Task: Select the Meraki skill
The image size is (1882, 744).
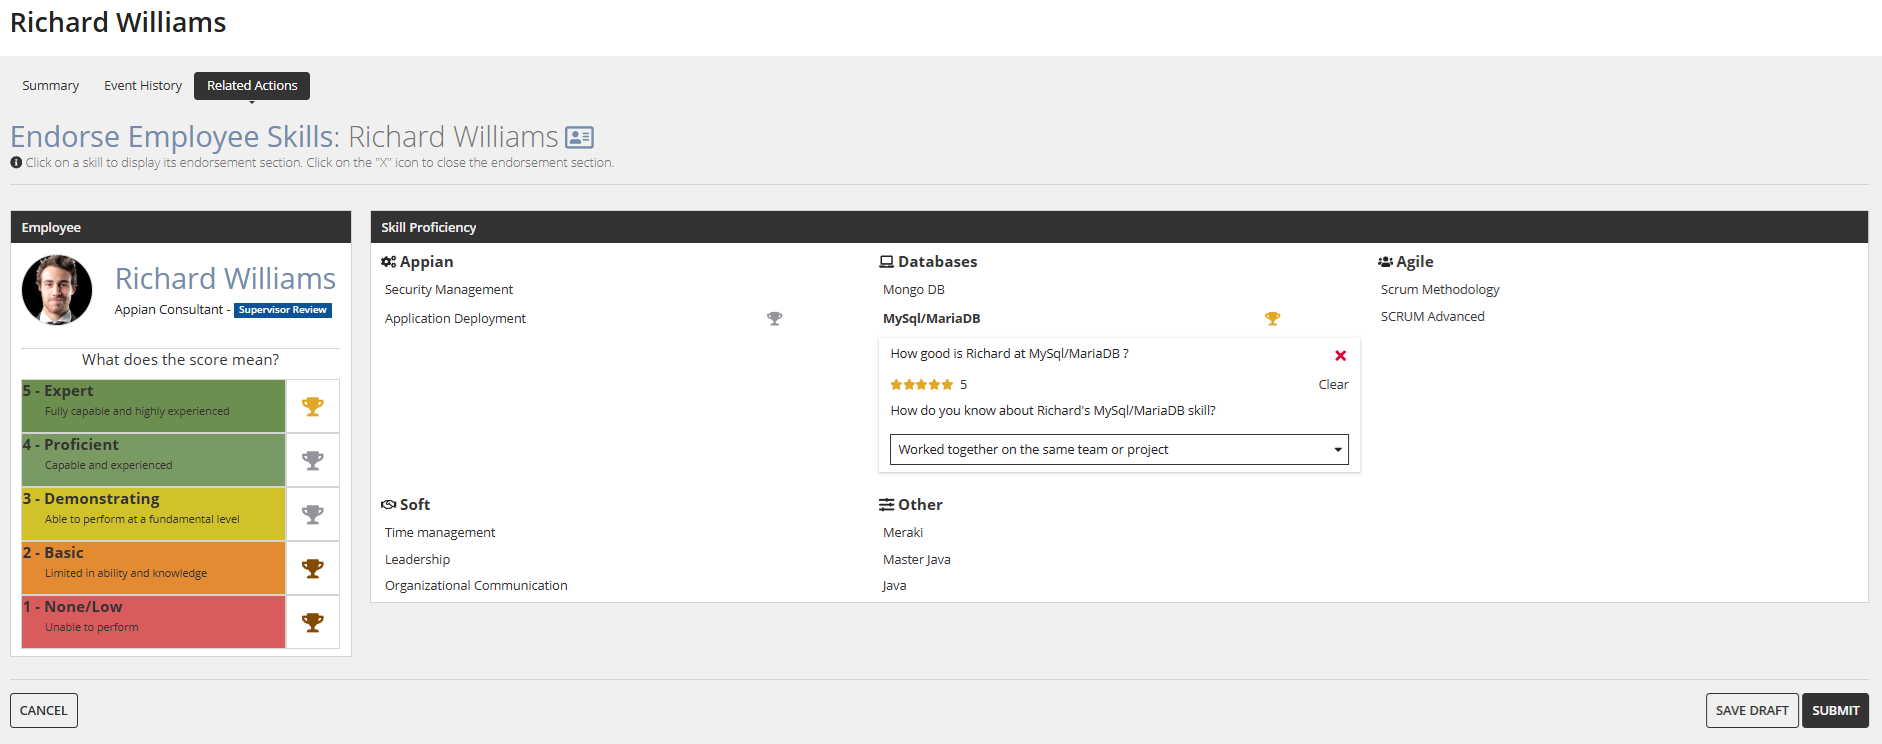Action: click(x=903, y=533)
